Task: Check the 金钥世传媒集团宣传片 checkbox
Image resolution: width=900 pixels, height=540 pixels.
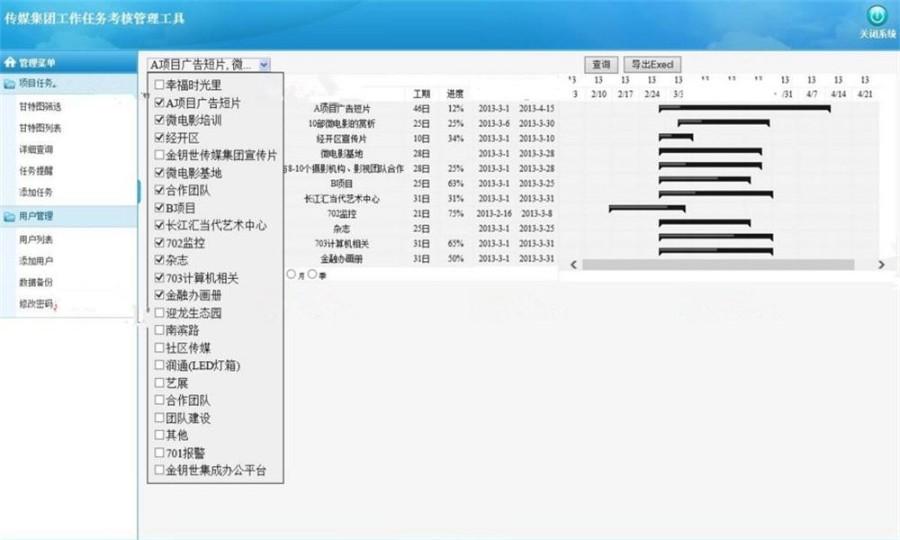Action: pos(159,155)
